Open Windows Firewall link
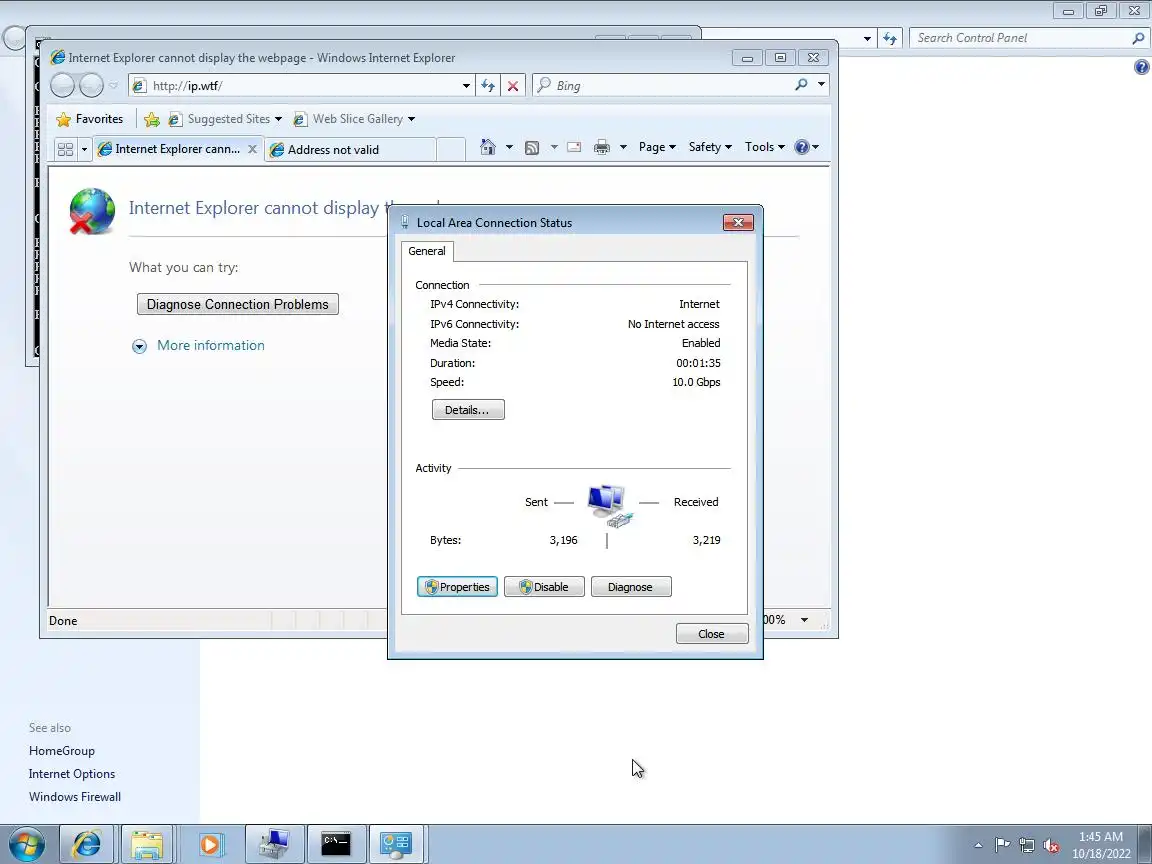This screenshot has width=1152, height=864. tap(75, 796)
